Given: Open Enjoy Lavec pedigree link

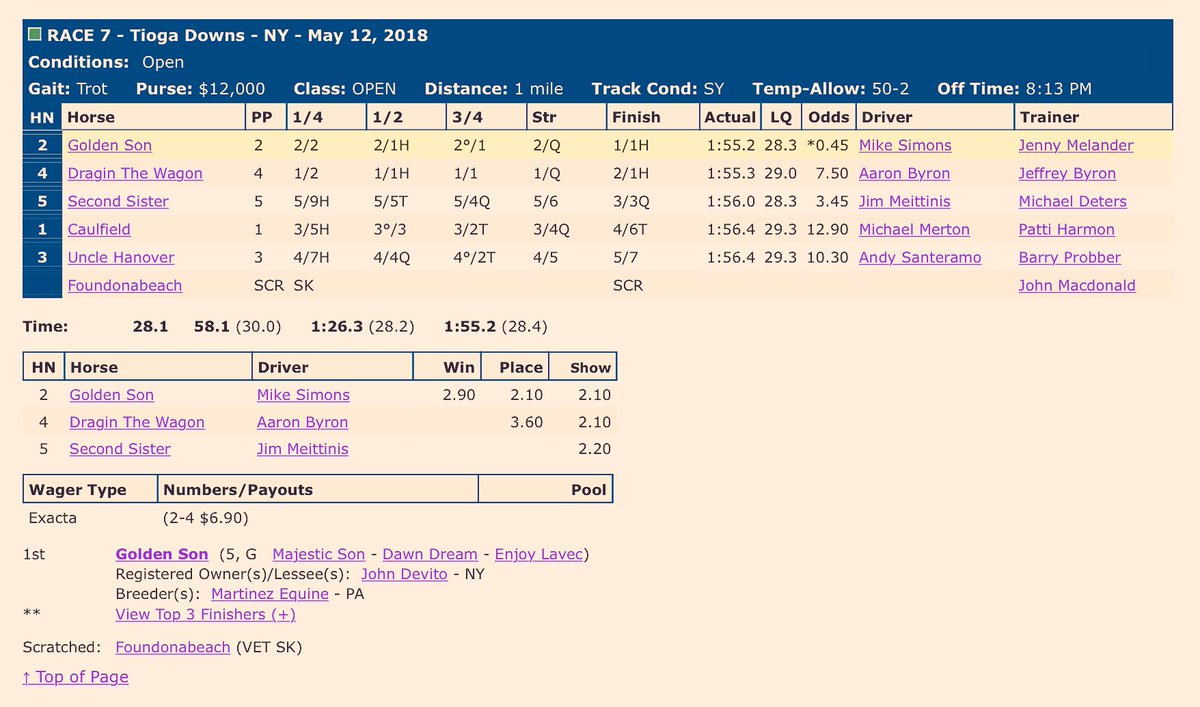Looking at the screenshot, I should (539, 553).
